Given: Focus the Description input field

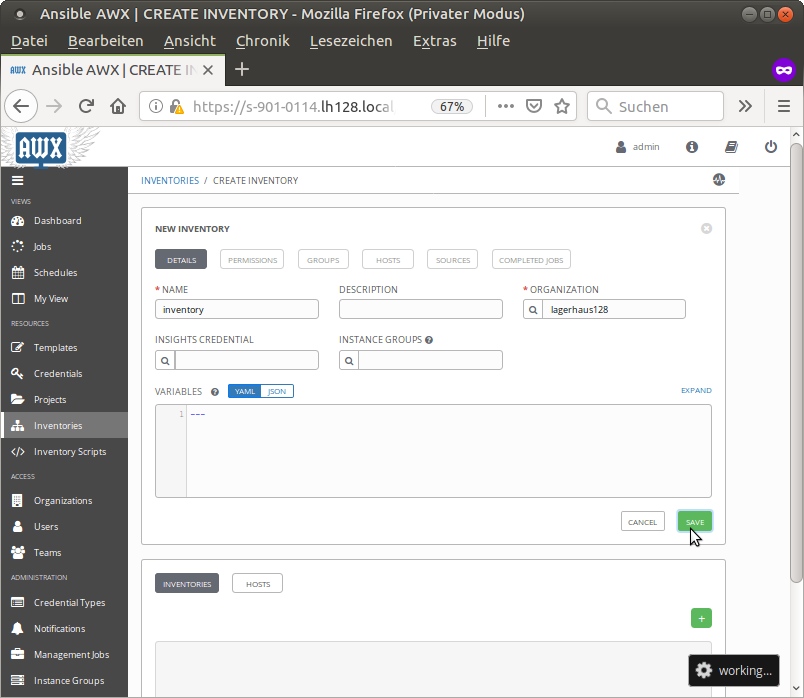Looking at the screenshot, I should [420, 310].
